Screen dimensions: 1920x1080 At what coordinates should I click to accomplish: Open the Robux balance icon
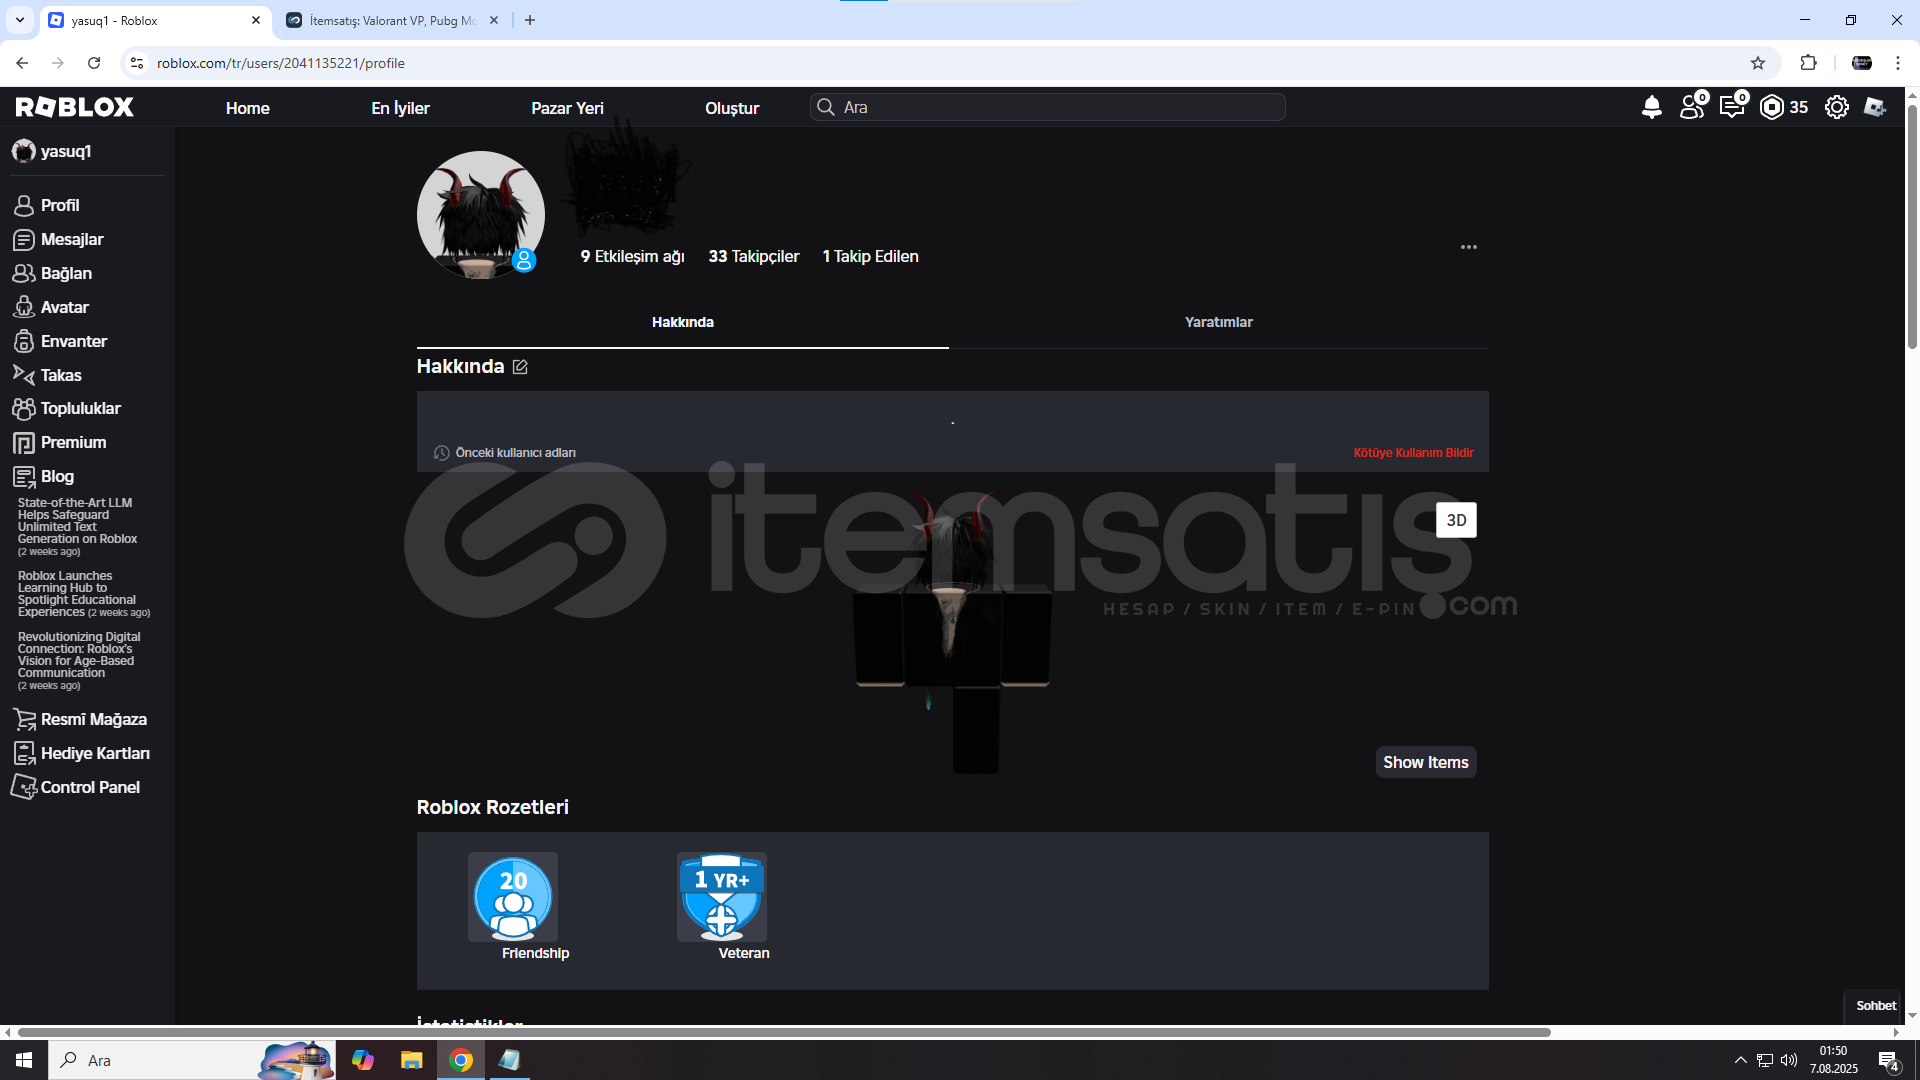tap(1771, 107)
